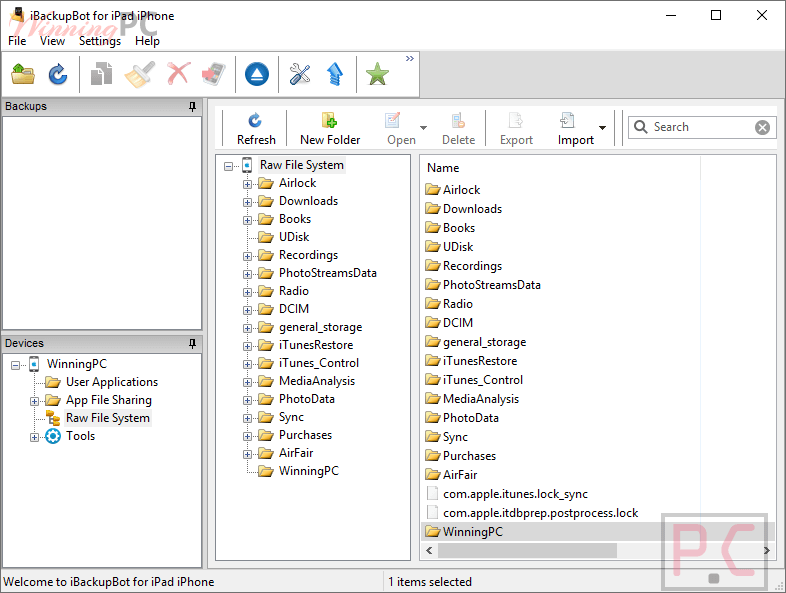
Task: Select Purchases folder in file list
Action: tap(469, 456)
